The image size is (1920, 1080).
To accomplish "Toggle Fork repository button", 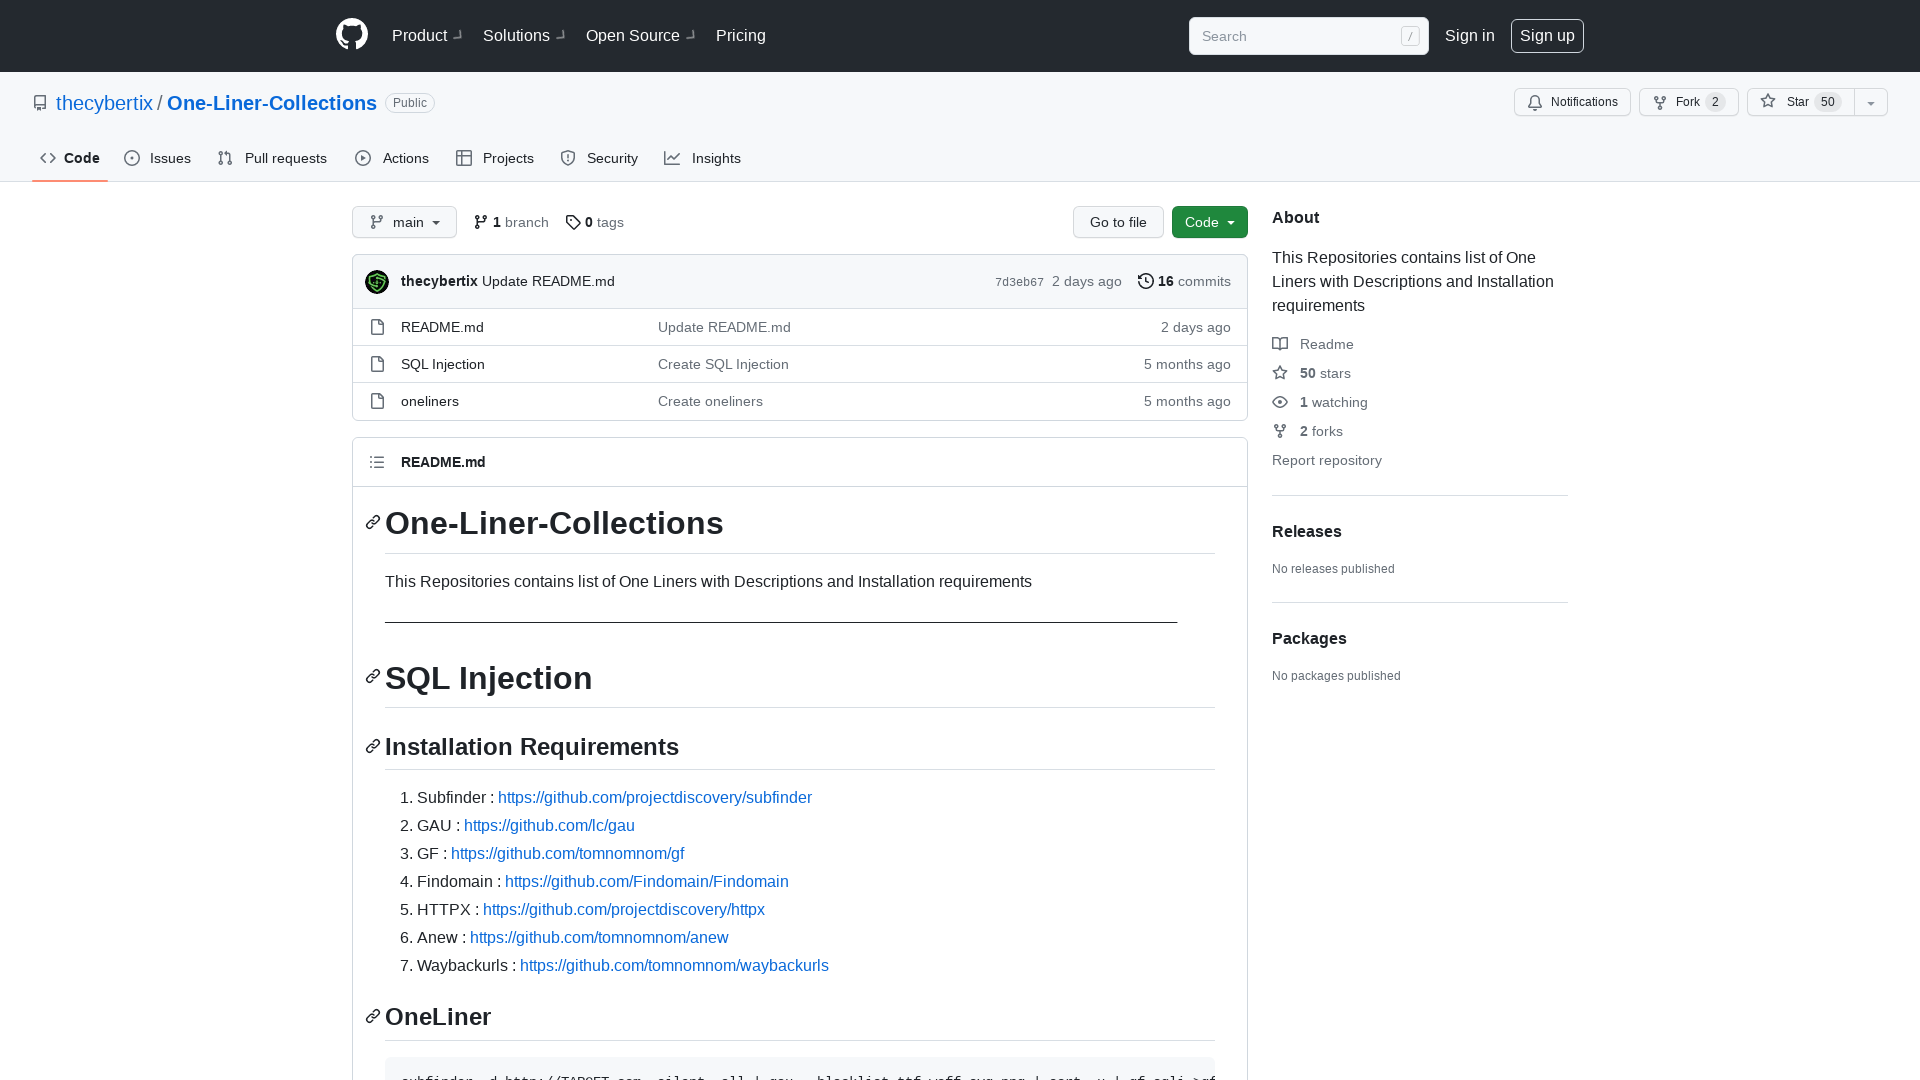I will 1687,102.
